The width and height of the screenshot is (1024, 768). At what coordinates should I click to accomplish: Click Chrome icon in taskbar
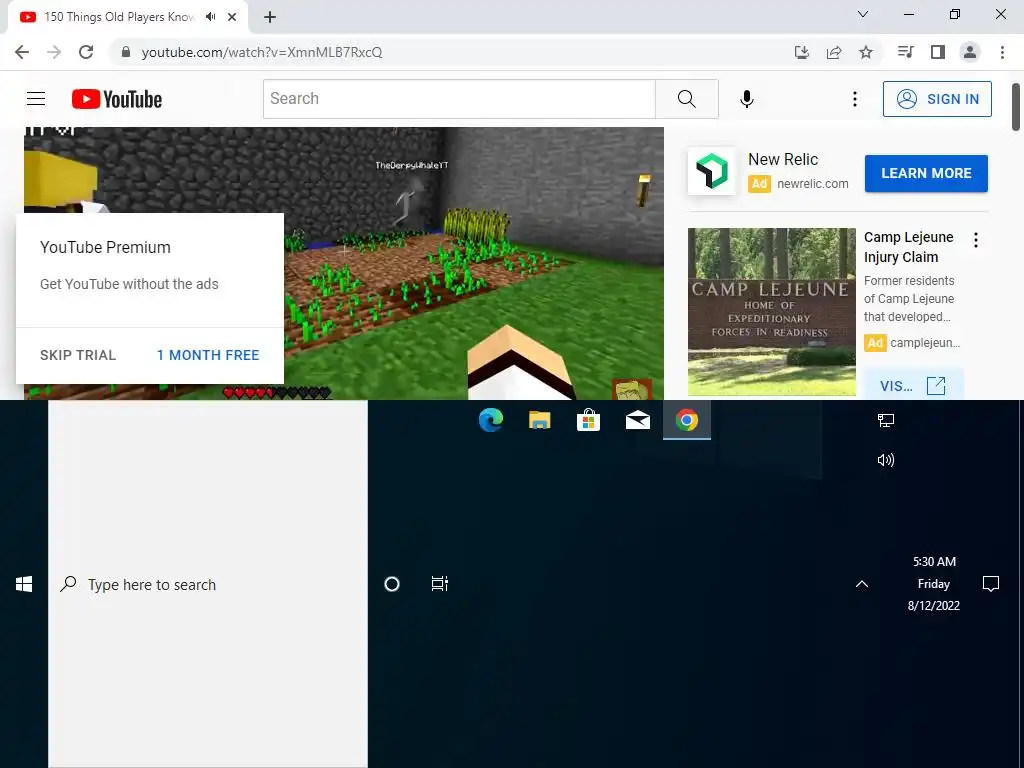[x=686, y=420]
